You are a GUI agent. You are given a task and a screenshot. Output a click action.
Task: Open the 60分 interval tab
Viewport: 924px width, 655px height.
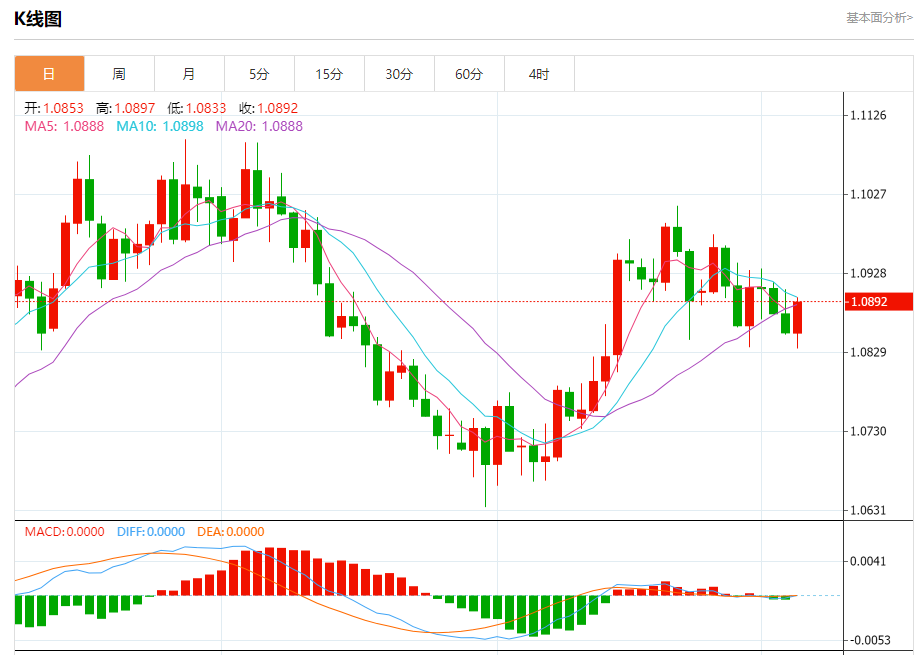469,74
